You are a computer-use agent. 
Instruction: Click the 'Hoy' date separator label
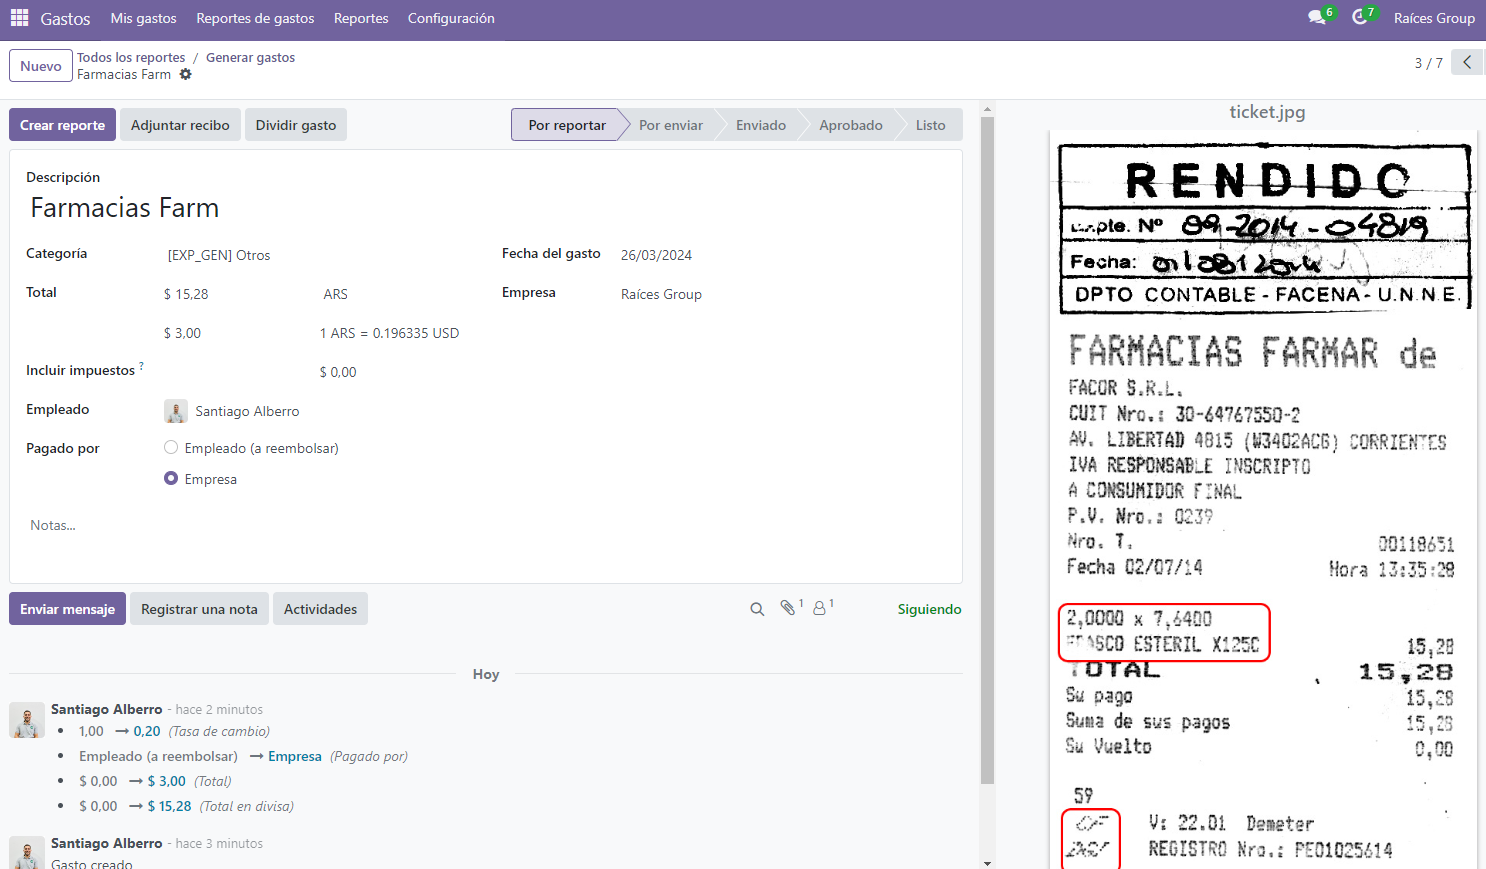click(486, 674)
